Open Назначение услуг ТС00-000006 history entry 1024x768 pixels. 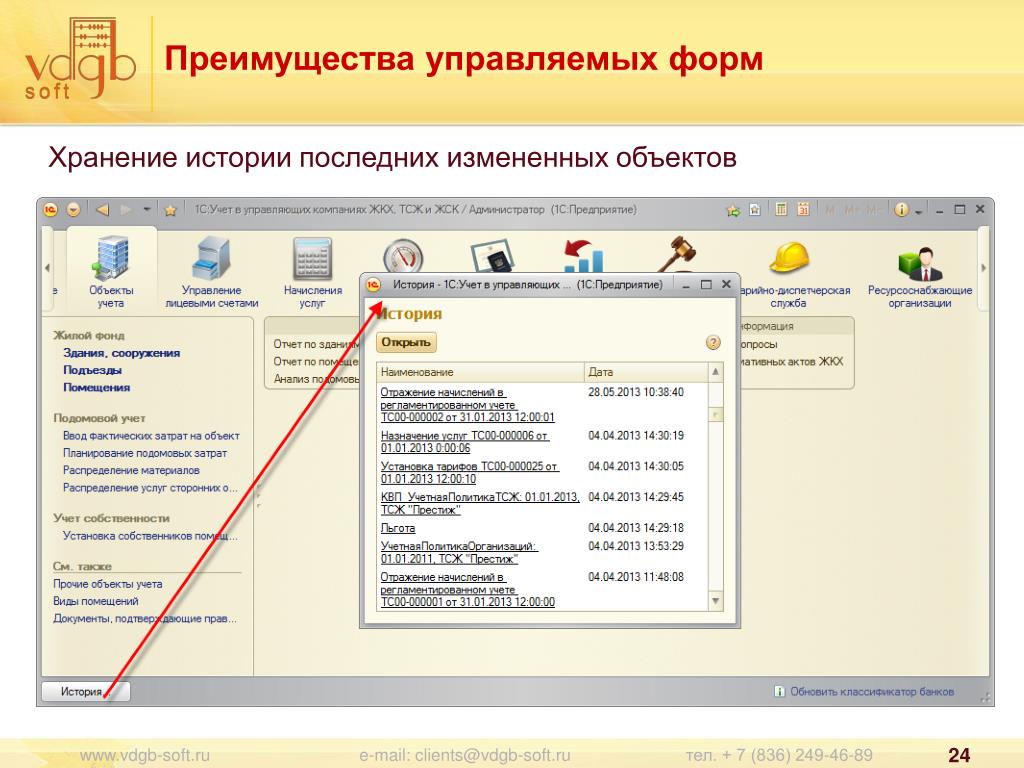pos(464,442)
